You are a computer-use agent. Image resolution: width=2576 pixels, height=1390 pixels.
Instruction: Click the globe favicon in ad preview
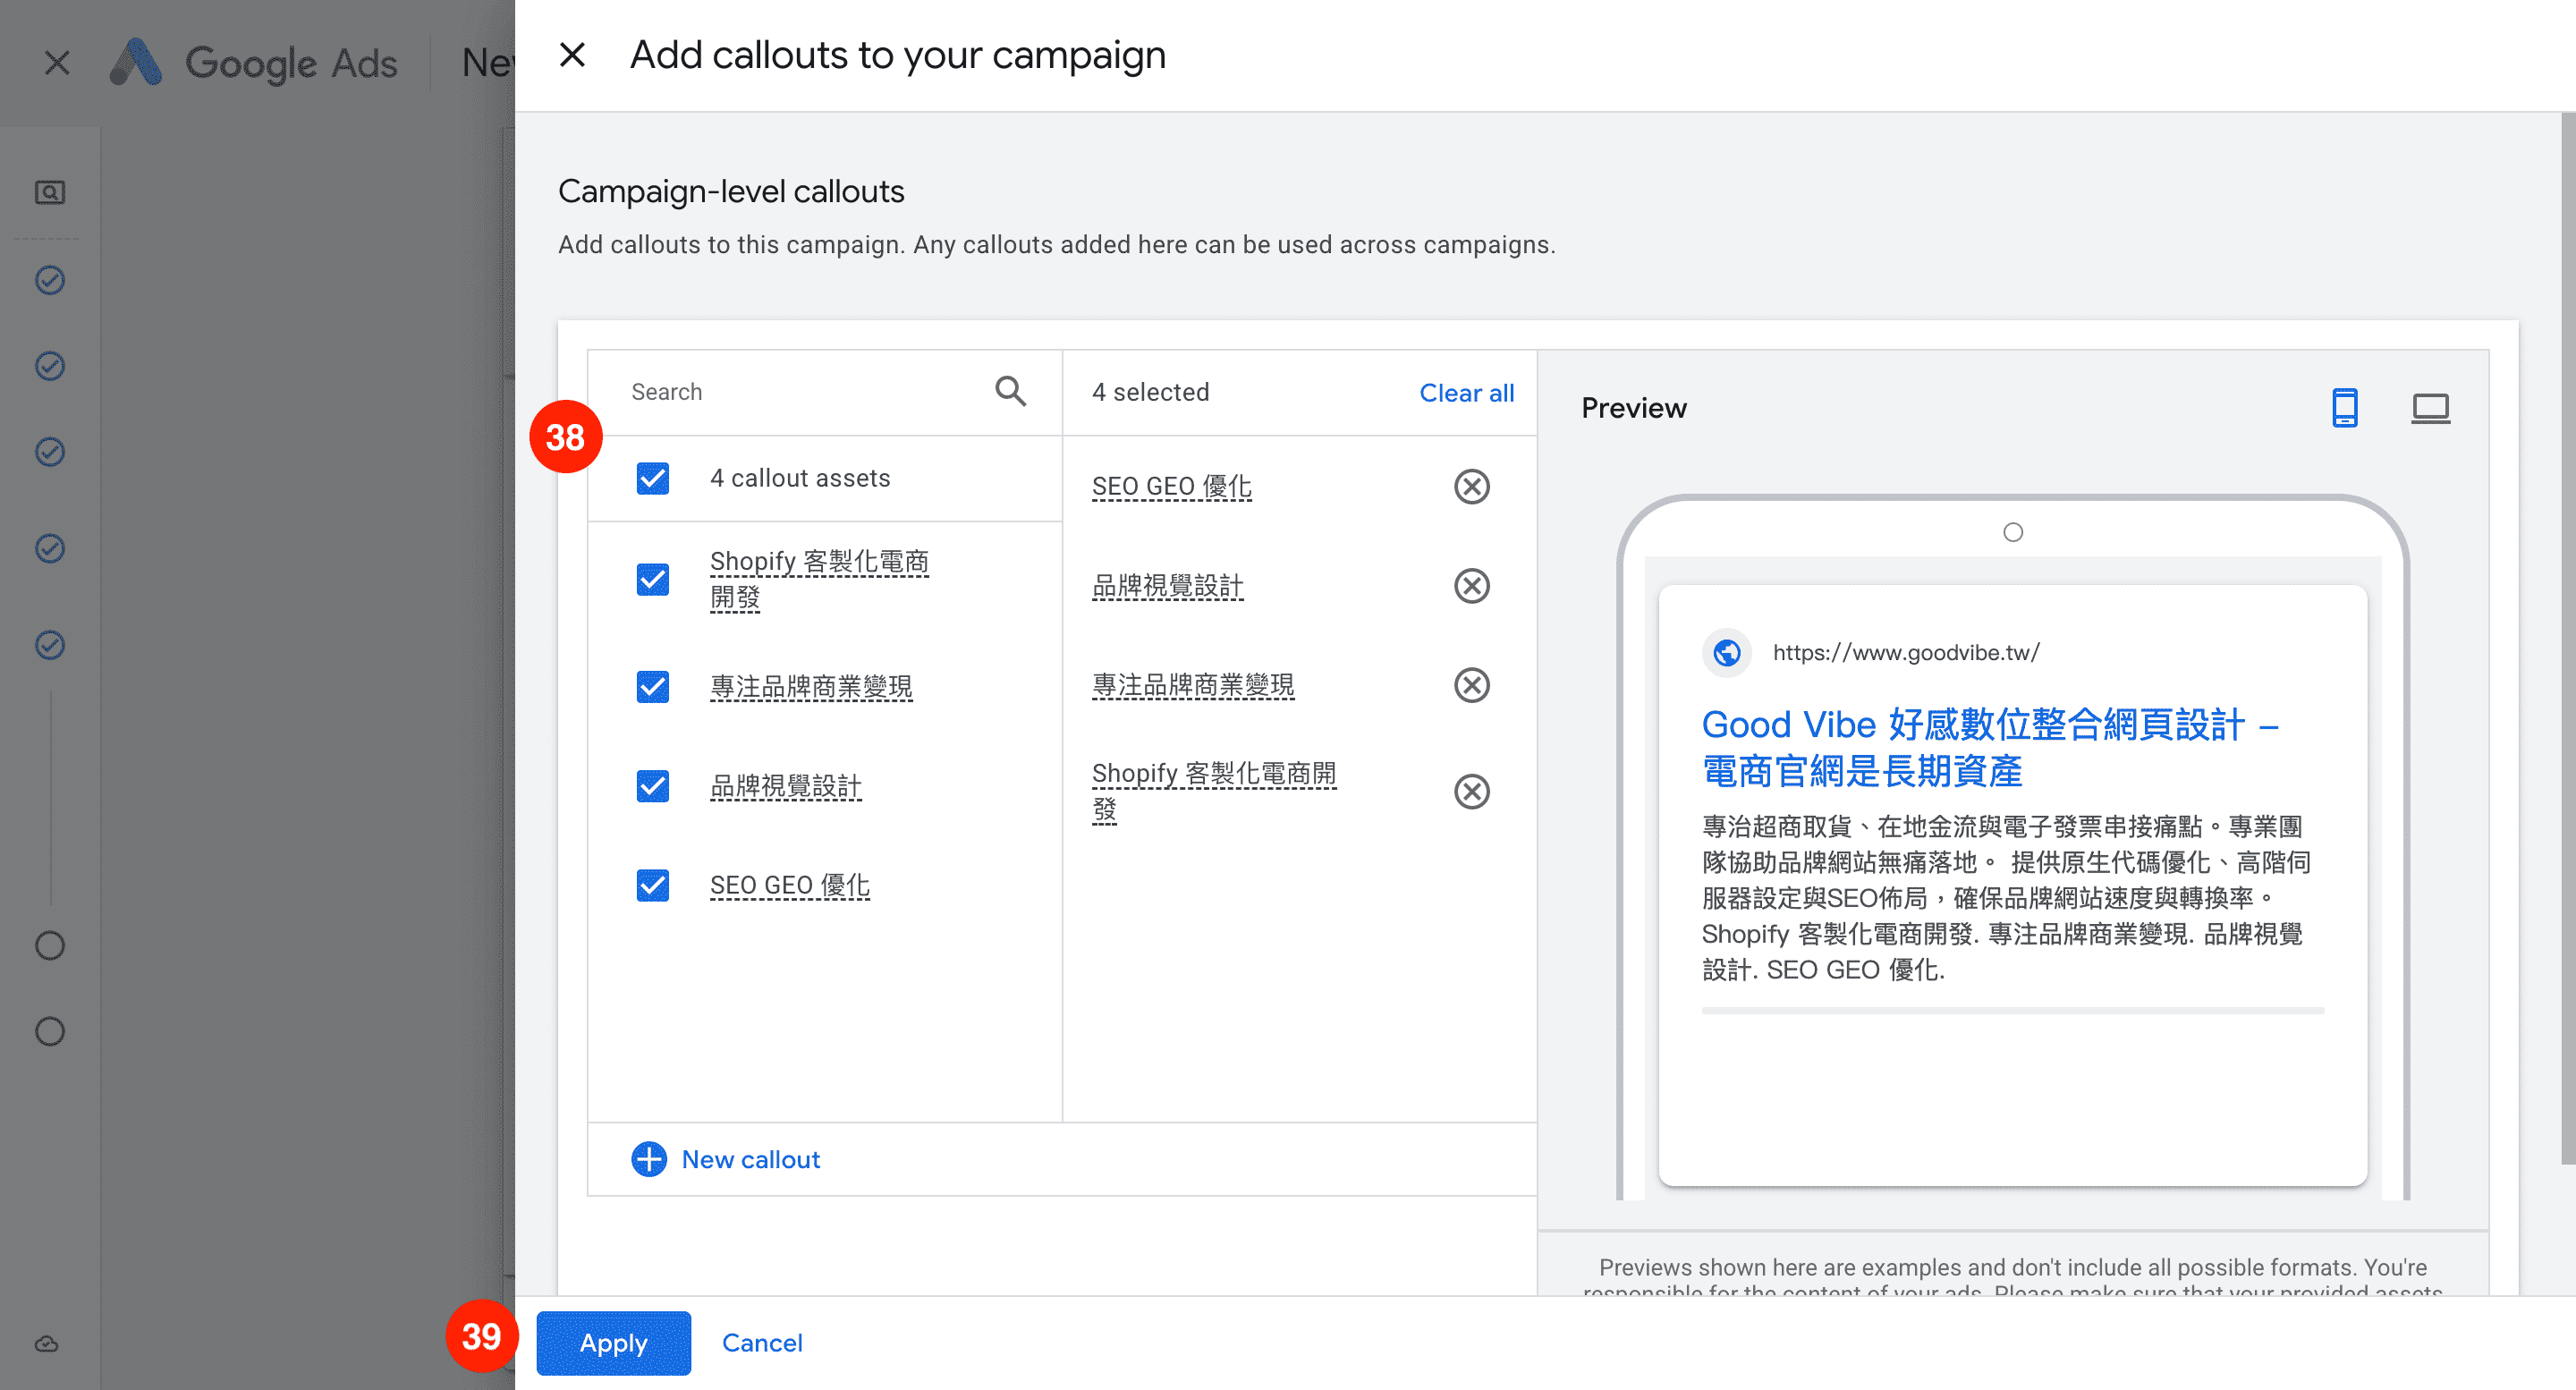coord(1727,652)
